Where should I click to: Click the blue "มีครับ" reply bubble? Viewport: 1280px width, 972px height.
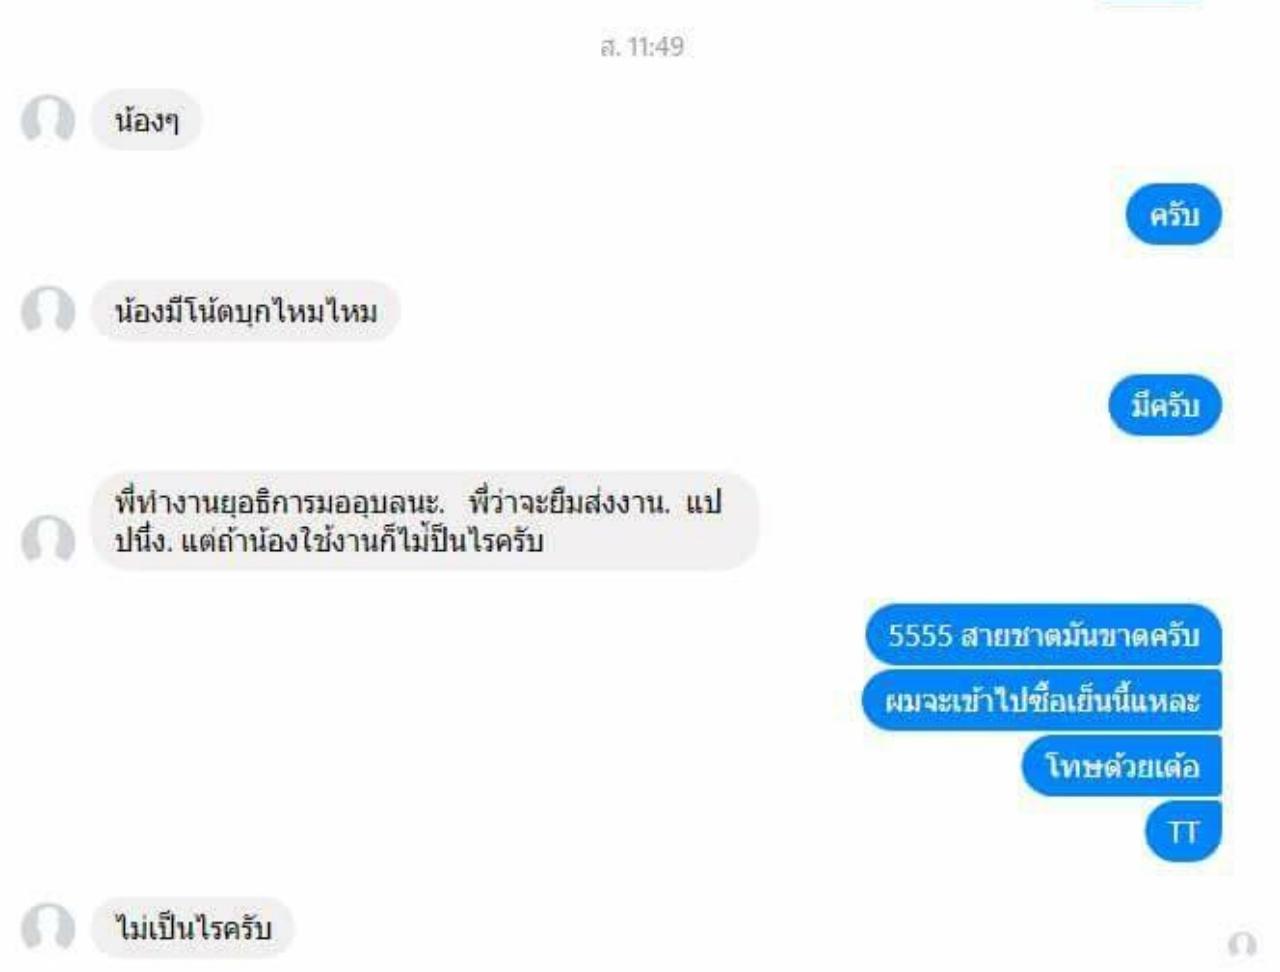click(1165, 406)
